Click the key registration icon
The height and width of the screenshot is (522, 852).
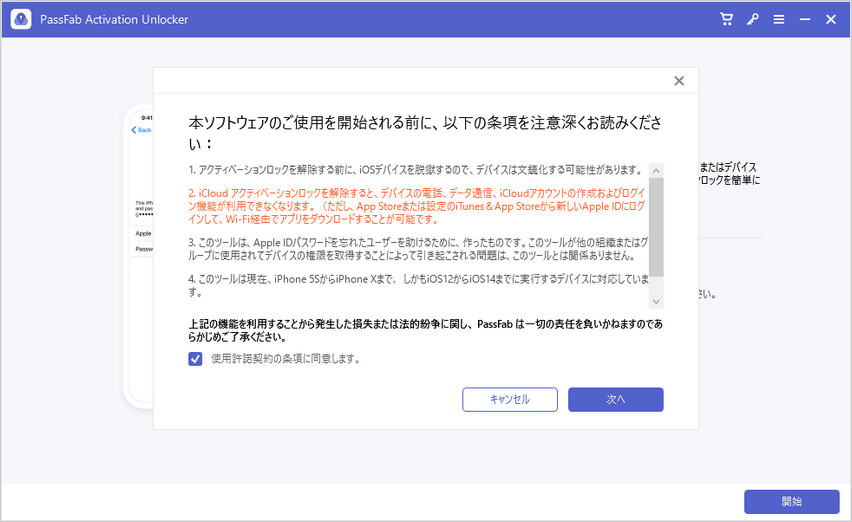753,20
